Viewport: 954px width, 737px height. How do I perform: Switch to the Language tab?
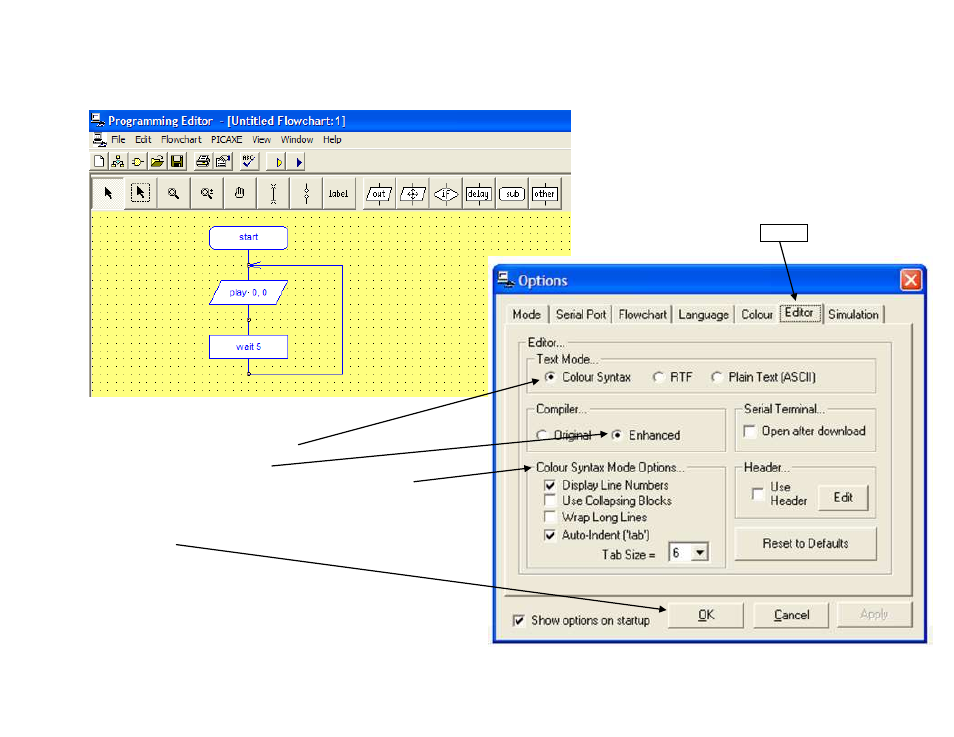[703, 314]
